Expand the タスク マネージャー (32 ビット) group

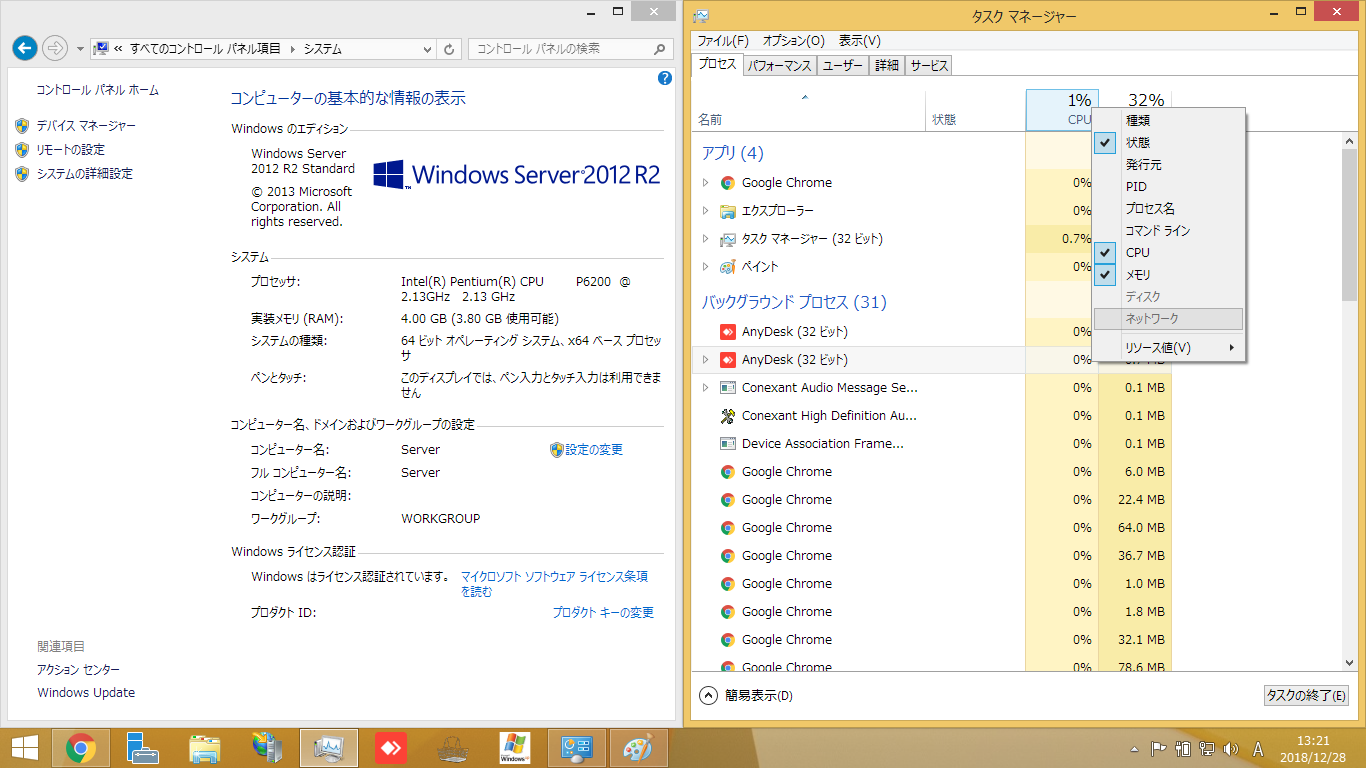tap(705, 239)
